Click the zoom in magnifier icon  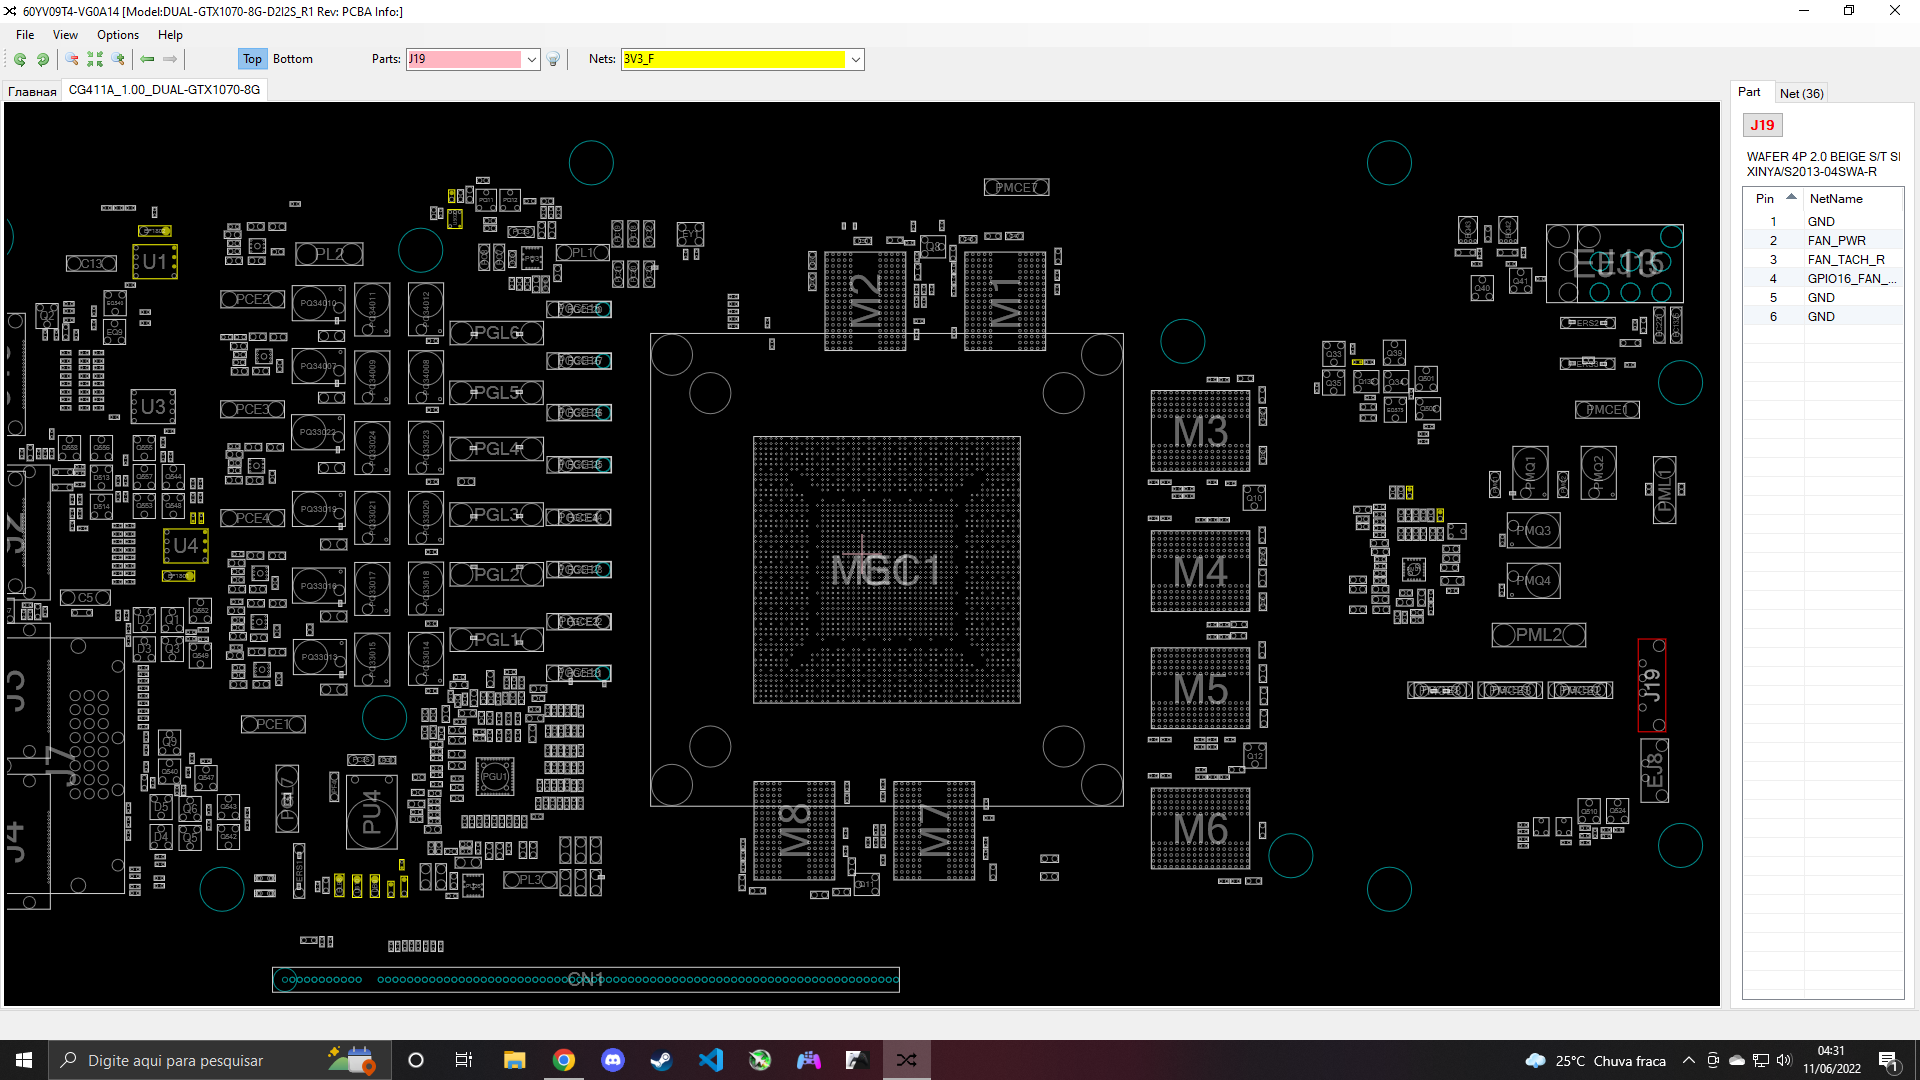pos(118,59)
